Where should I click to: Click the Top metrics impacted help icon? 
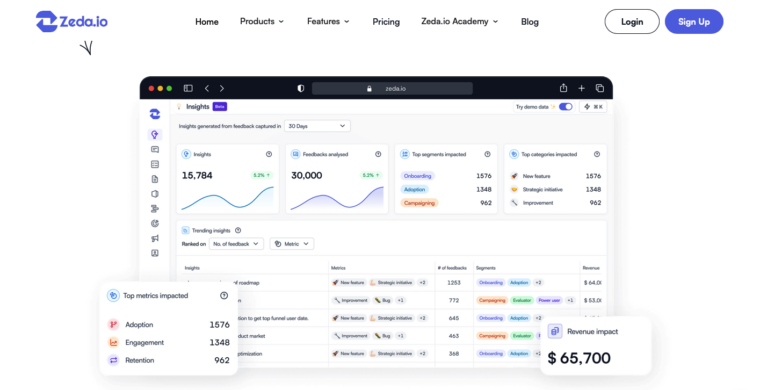tap(224, 296)
